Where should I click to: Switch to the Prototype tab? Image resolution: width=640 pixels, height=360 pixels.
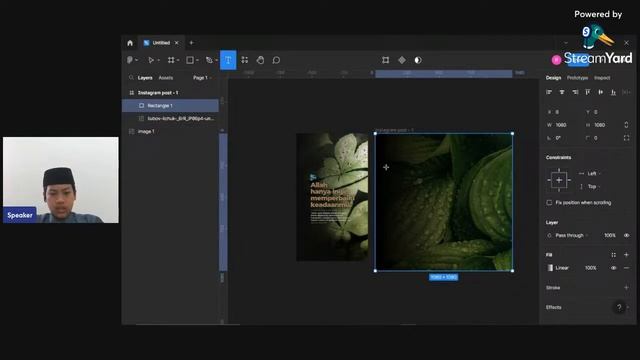tap(578, 78)
